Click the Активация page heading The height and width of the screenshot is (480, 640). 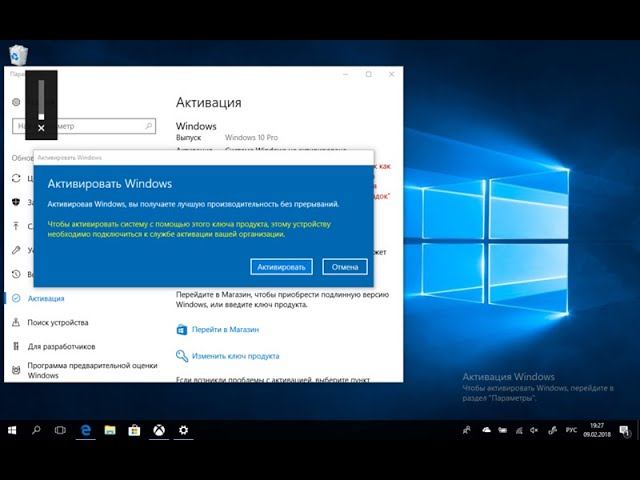pyautogui.click(x=209, y=102)
